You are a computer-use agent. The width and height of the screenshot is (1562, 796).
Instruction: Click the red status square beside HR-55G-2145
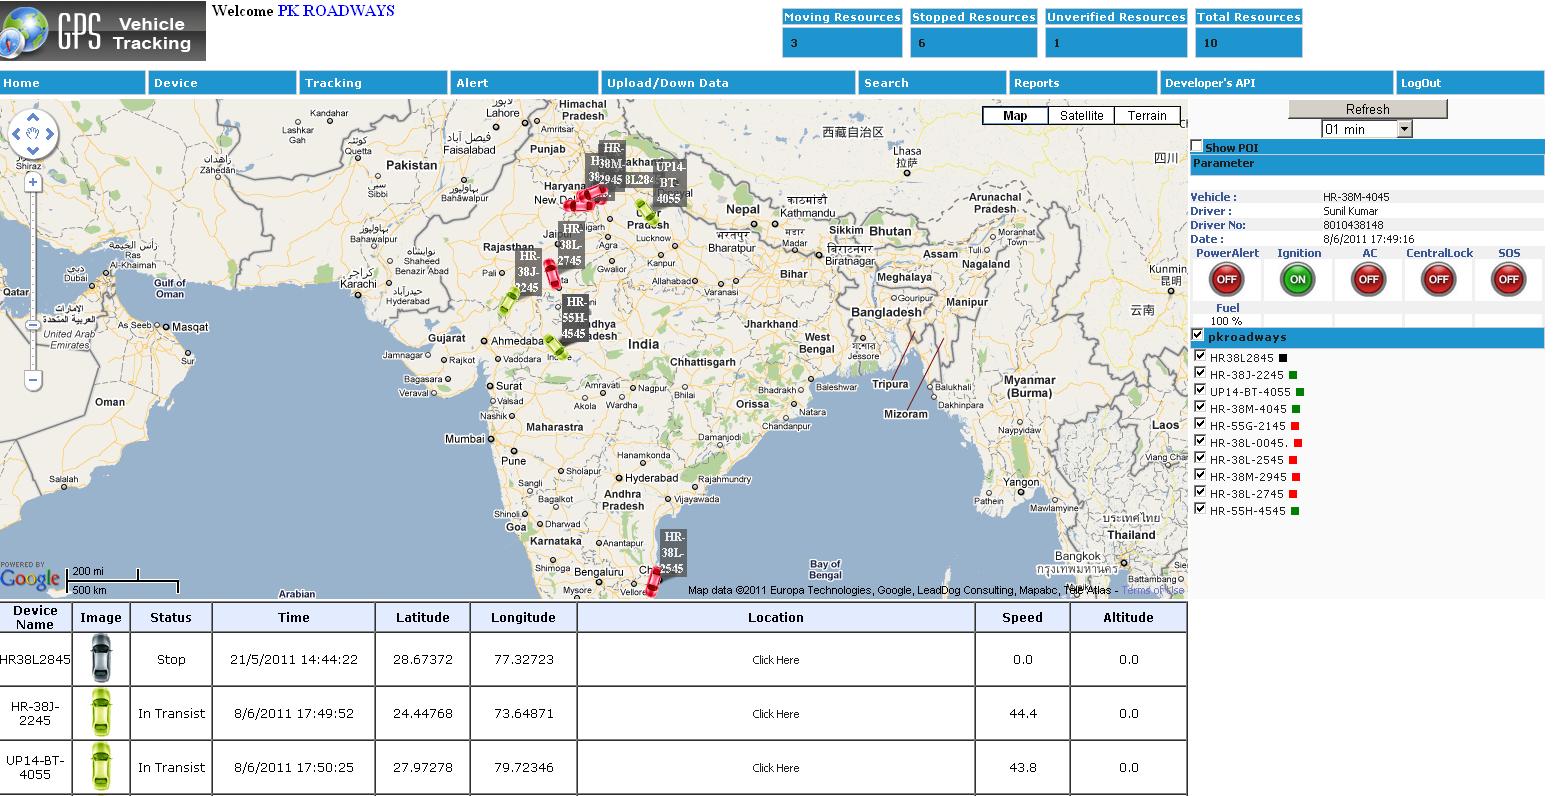(1295, 426)
